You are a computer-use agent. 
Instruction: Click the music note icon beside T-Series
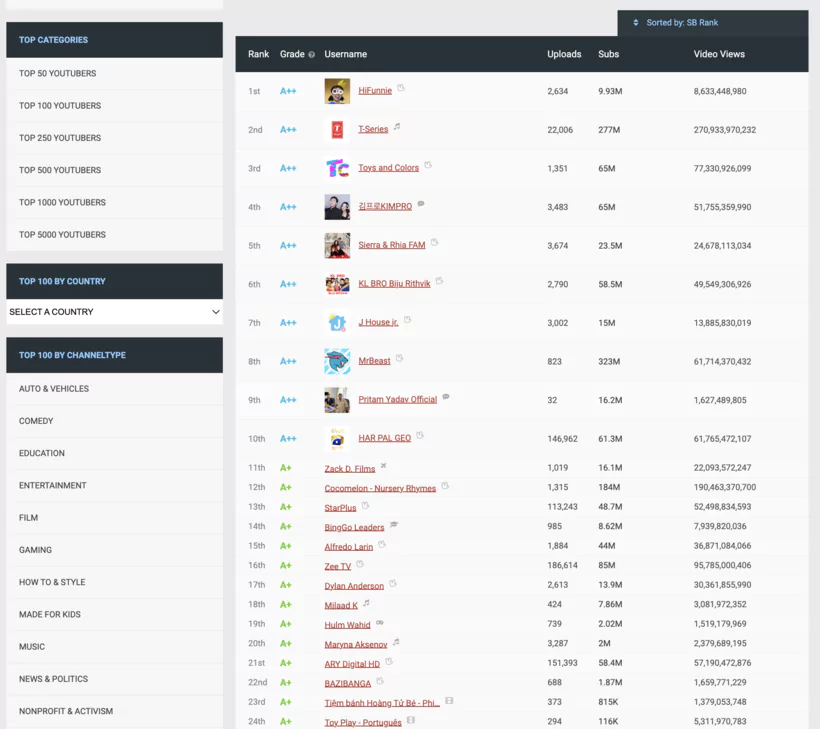pyautogui.click(x=397, y=127)
